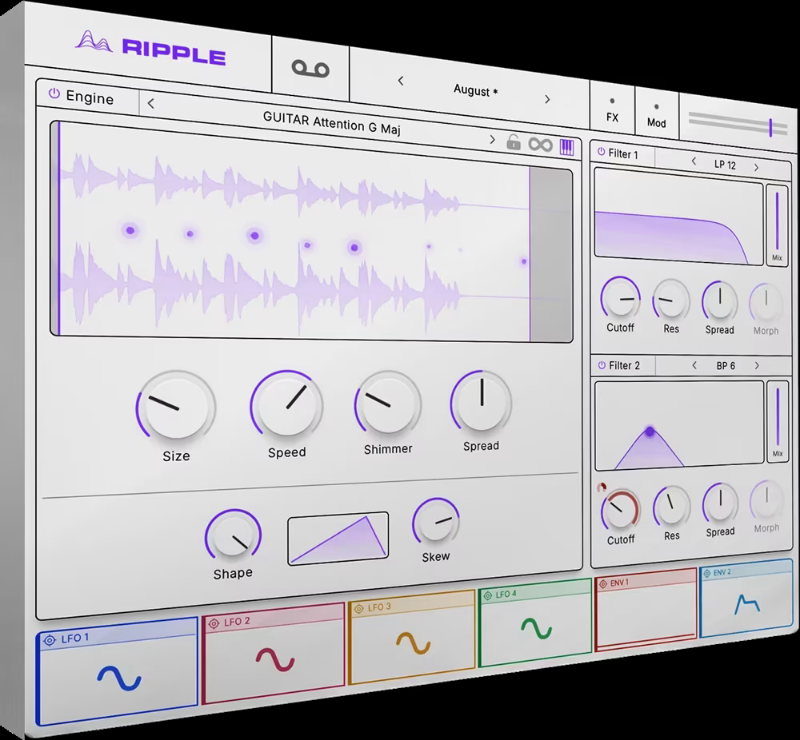Click the grain envelope shape display

(338, 538)
